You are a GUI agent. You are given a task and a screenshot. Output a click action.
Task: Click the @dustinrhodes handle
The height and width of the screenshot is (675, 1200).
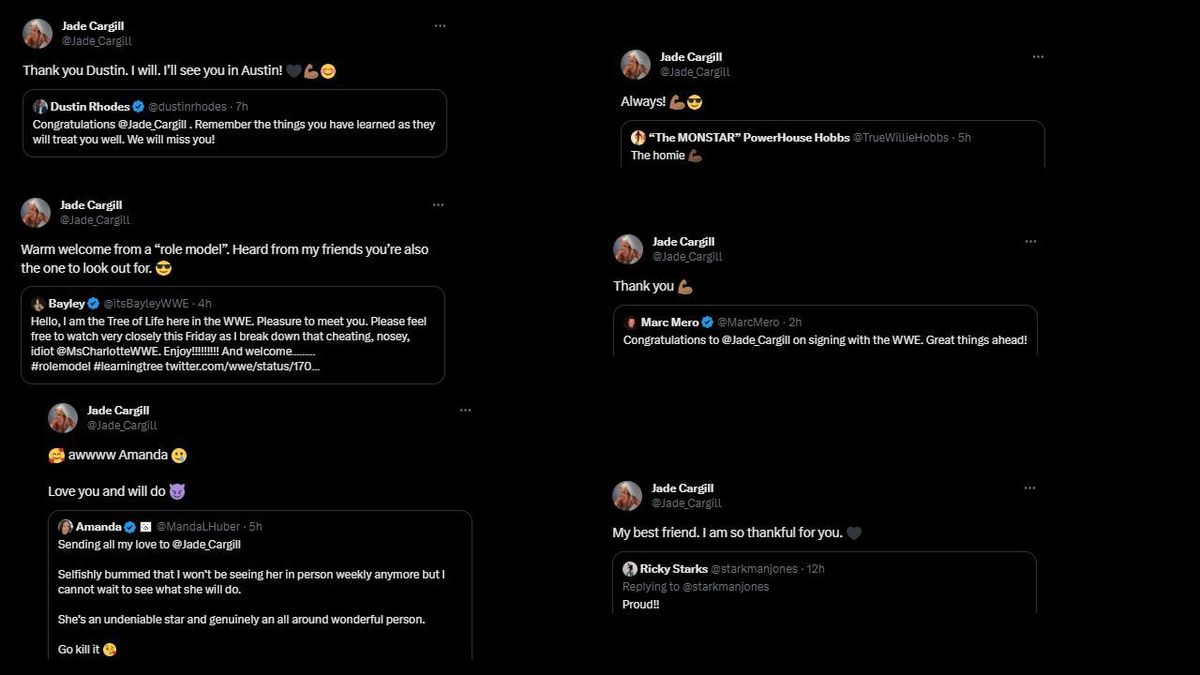[185, 105]
